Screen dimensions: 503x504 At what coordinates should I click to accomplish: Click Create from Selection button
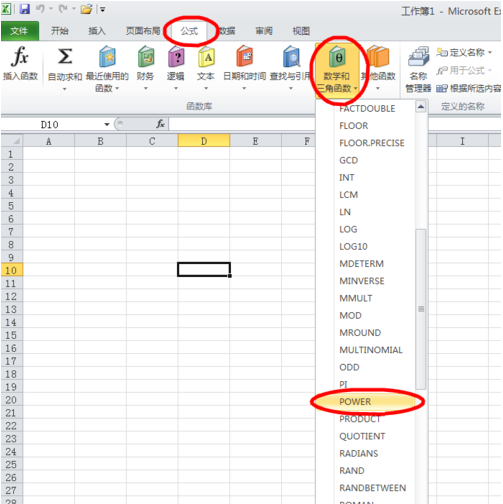point(468,88)
